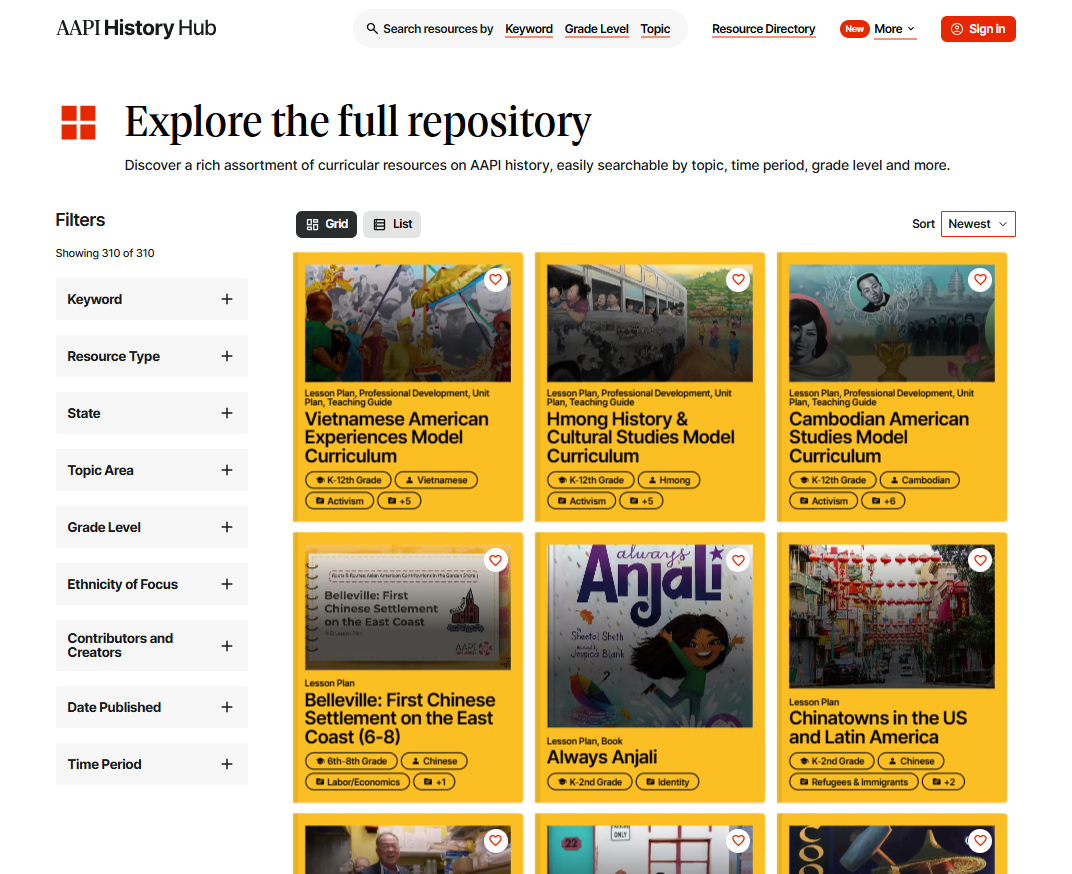
Task: Switch to List view
Action: pyautogui.click(x=392, y=224)
